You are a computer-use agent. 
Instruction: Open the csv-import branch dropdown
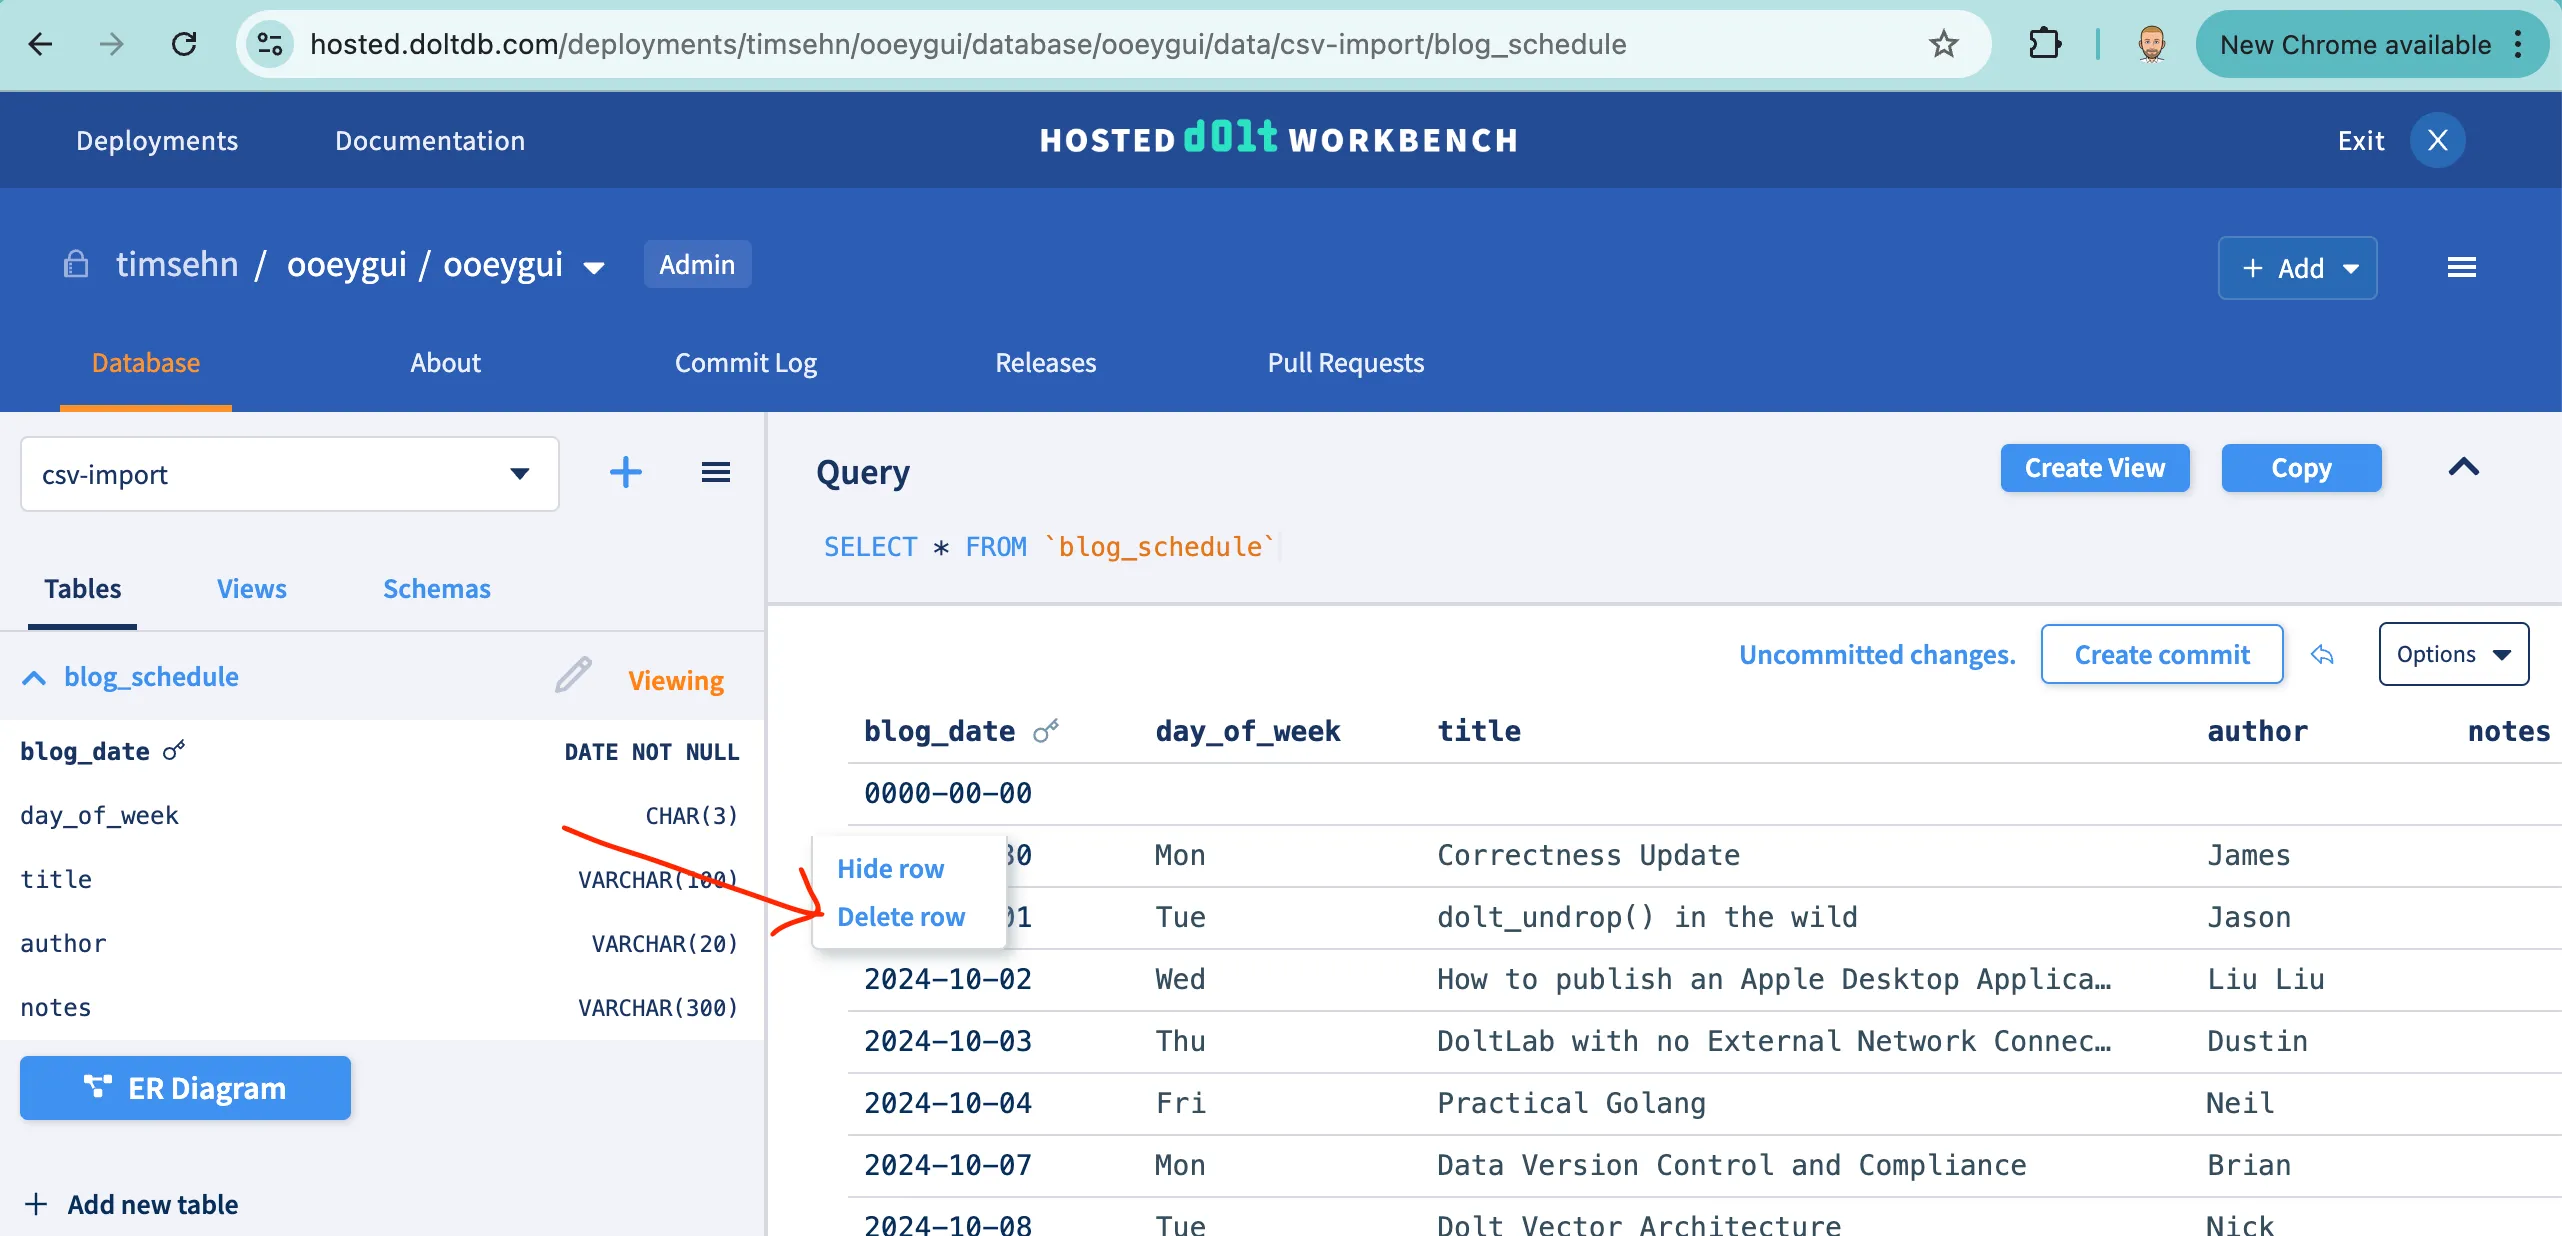[289, 474]
